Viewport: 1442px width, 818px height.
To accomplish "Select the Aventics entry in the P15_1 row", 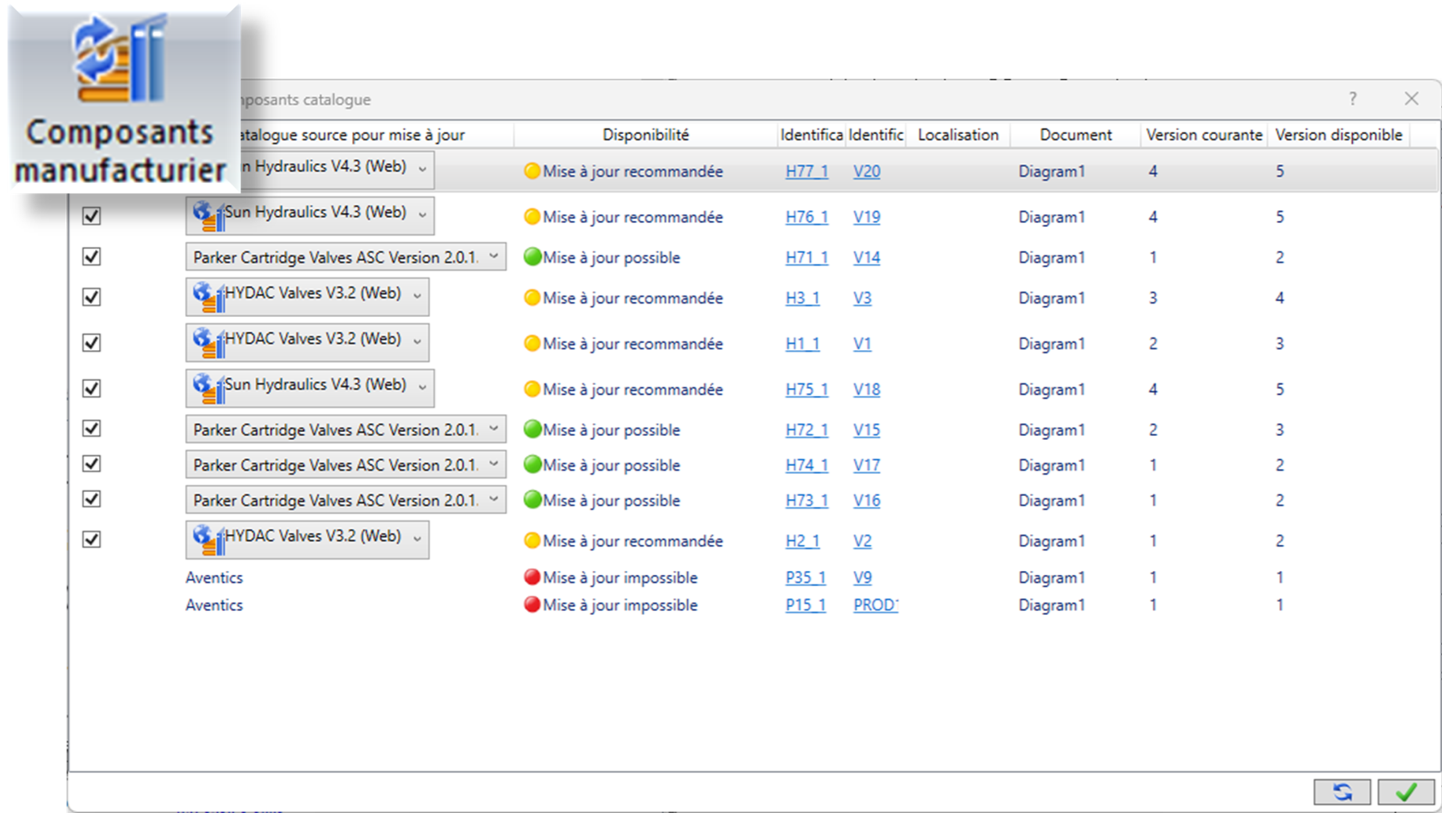I will pyautogui.click(x=214, y=605).
